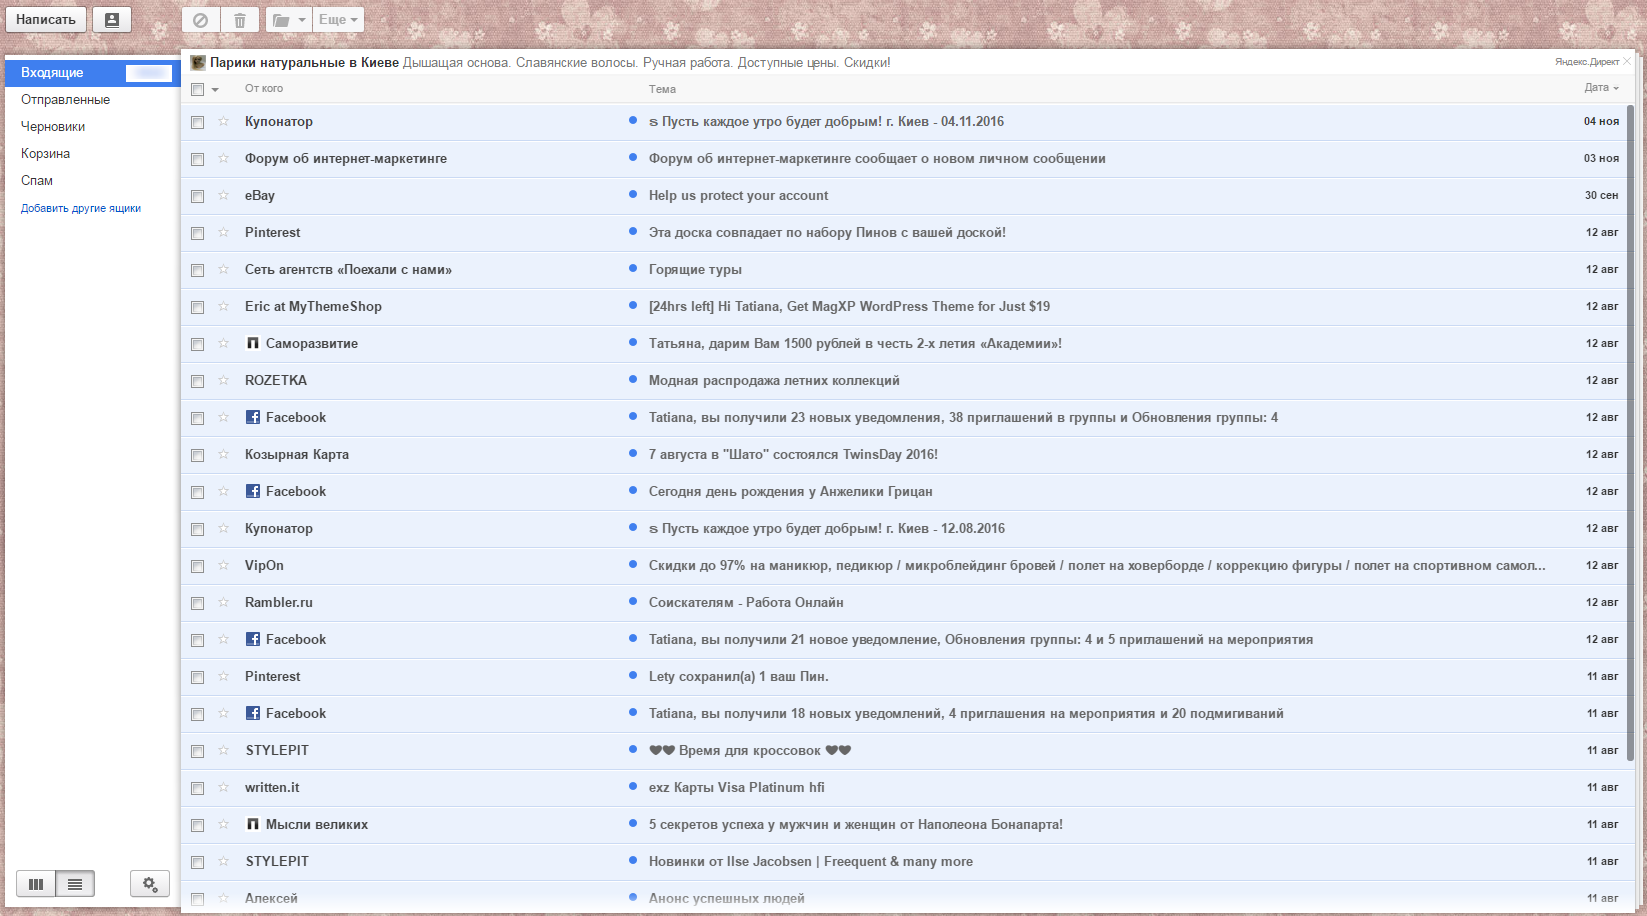Expand the Еще menu
Screen dimensions: 1647x916
[x=338, y=20]
